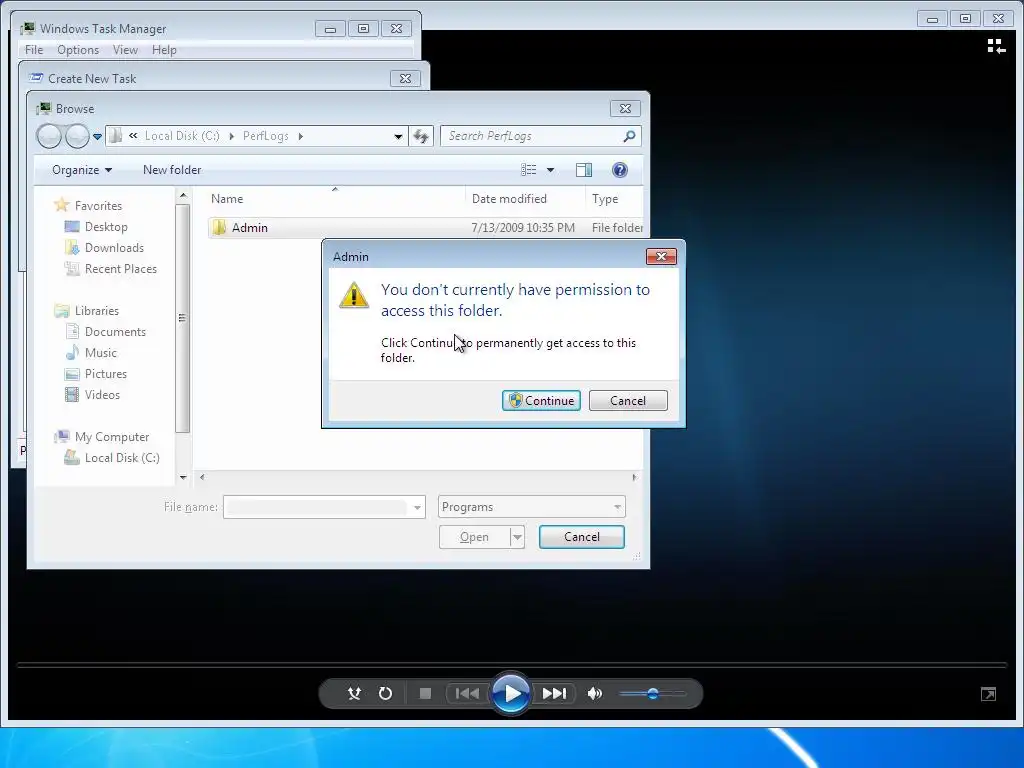Image resolution: width=1024 pixels, height=768 pixels.
Task: Click the media player seek bar
Action: point(512,665)
